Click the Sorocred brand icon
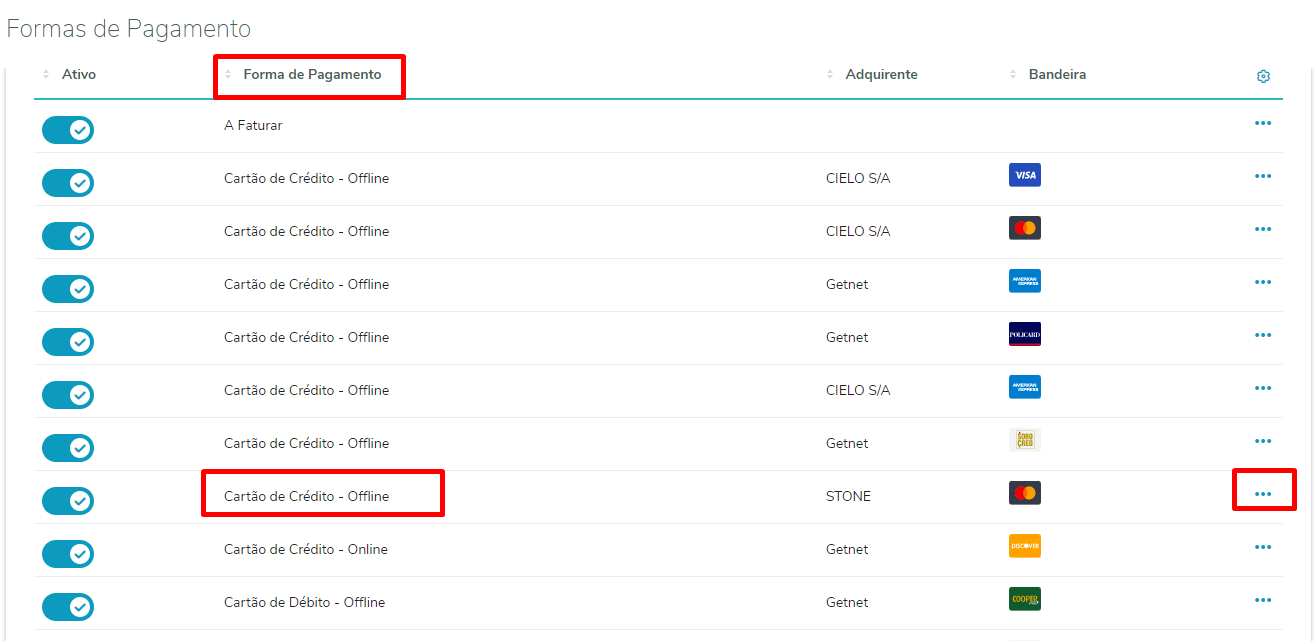This screenshot has height=641, width=1315. pos(1025,440)
